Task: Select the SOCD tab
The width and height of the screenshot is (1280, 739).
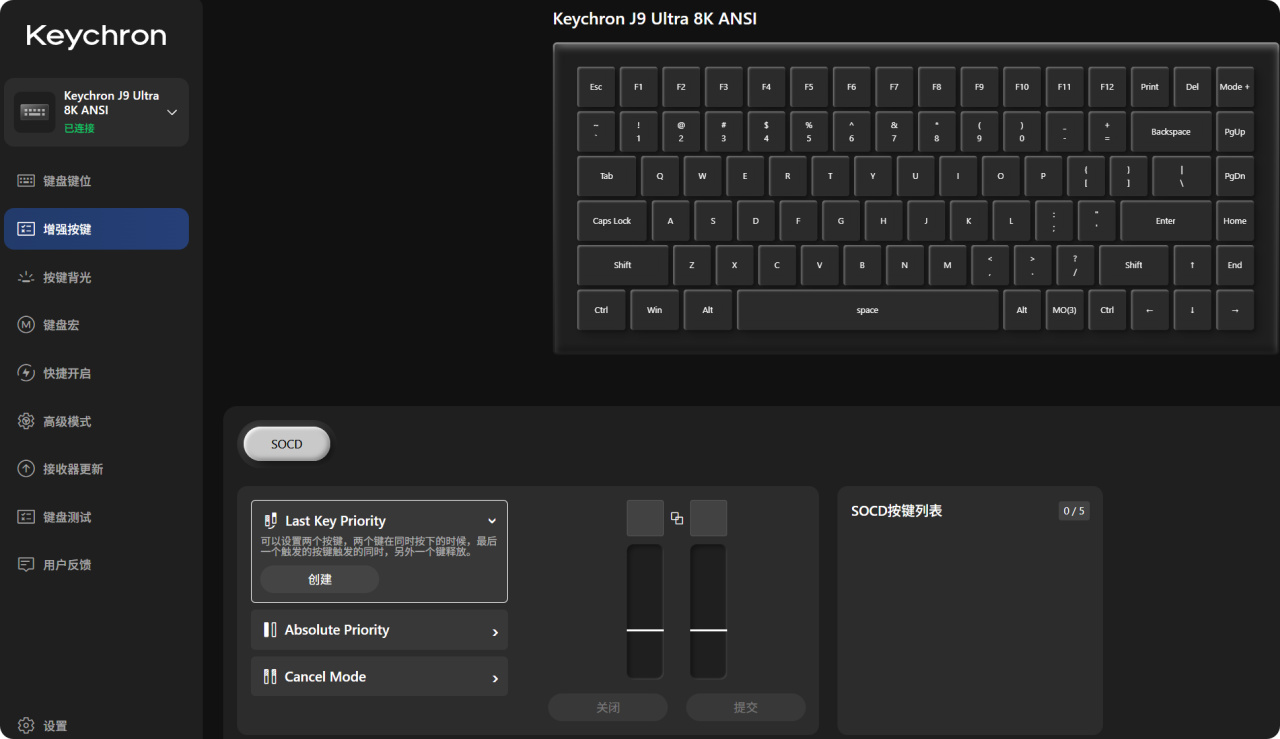Action: pyautogui.click(x=286, y=444)
